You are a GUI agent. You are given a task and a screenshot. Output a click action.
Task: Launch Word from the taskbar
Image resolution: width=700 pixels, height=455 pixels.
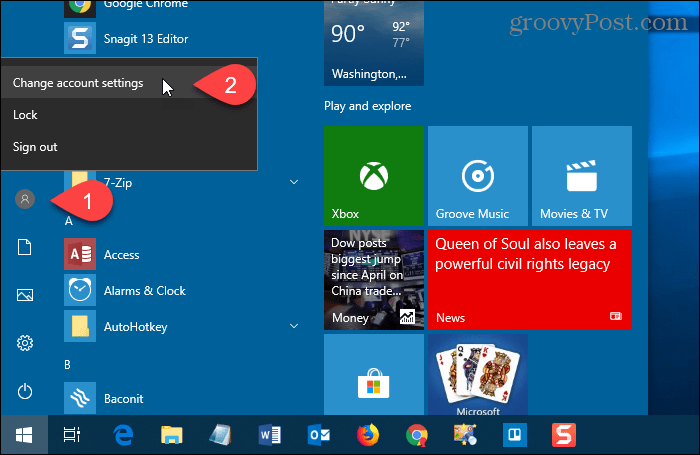coord(270,435)
